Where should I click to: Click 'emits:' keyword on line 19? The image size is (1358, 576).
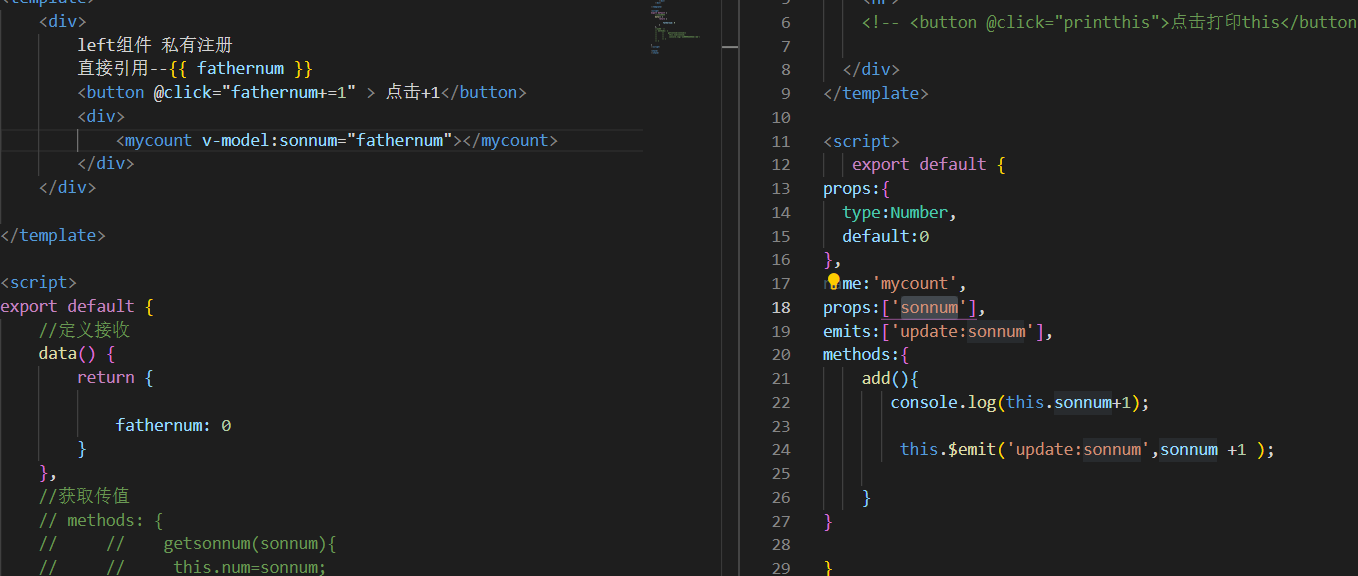tap(852, 331)
